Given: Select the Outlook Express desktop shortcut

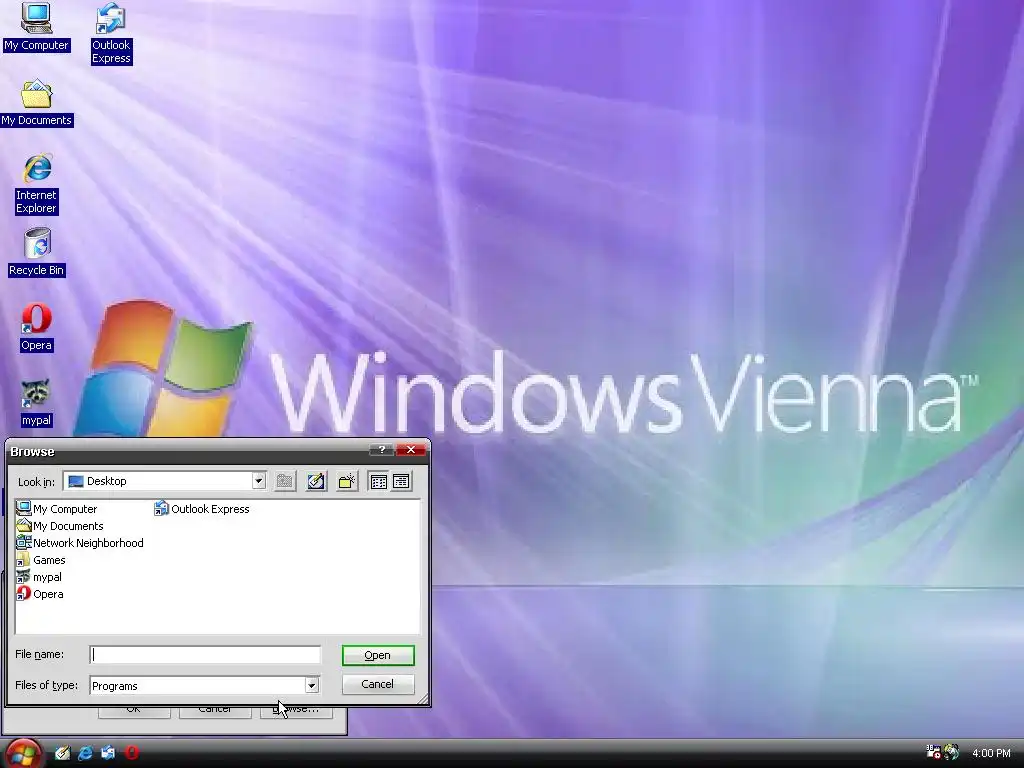Looking at the screenshot, I should pos(111,33).
